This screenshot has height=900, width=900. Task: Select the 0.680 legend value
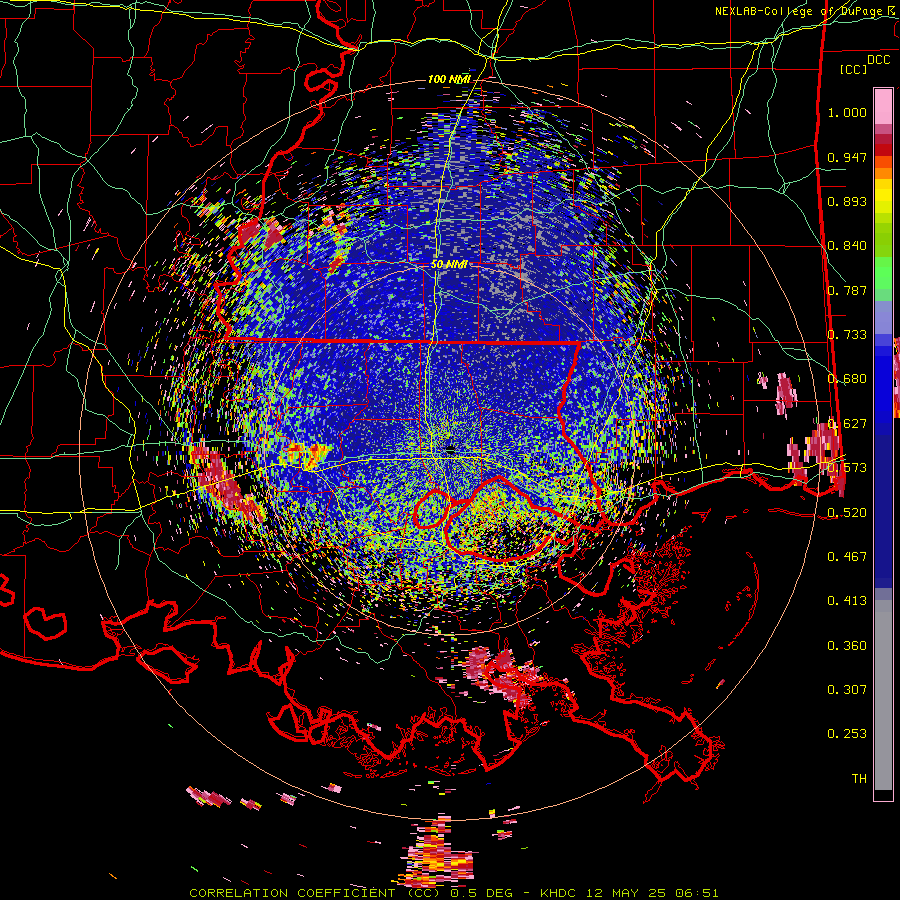(847, 379)
